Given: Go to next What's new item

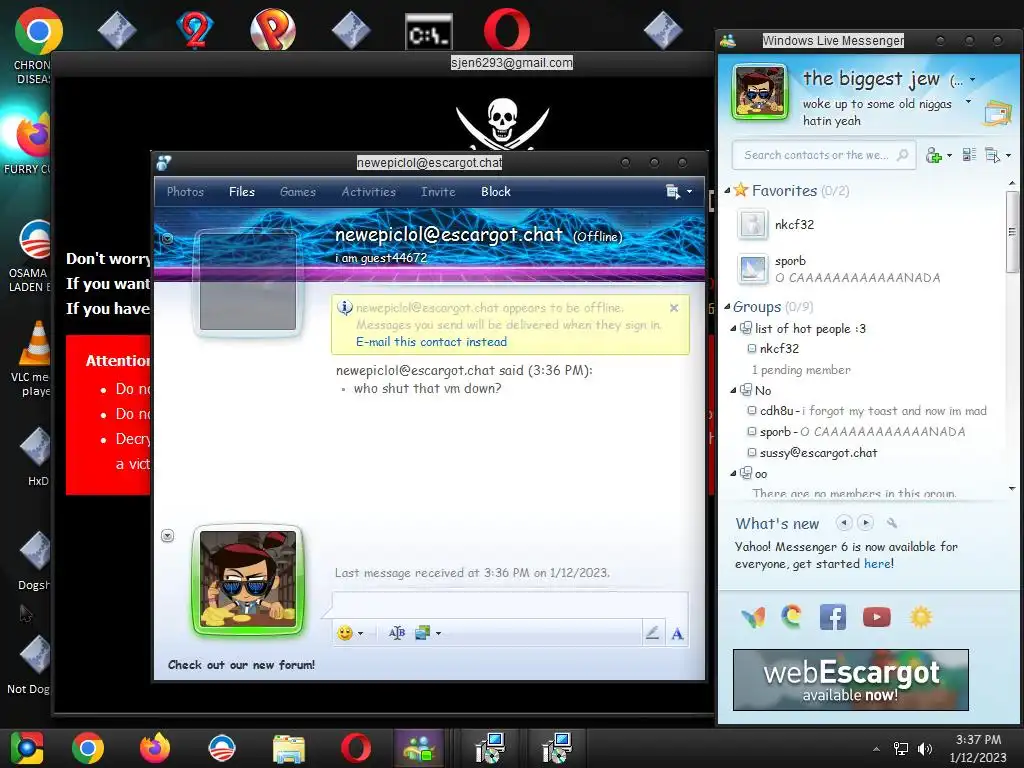Looking at the screenshot, I should [866, 522].
